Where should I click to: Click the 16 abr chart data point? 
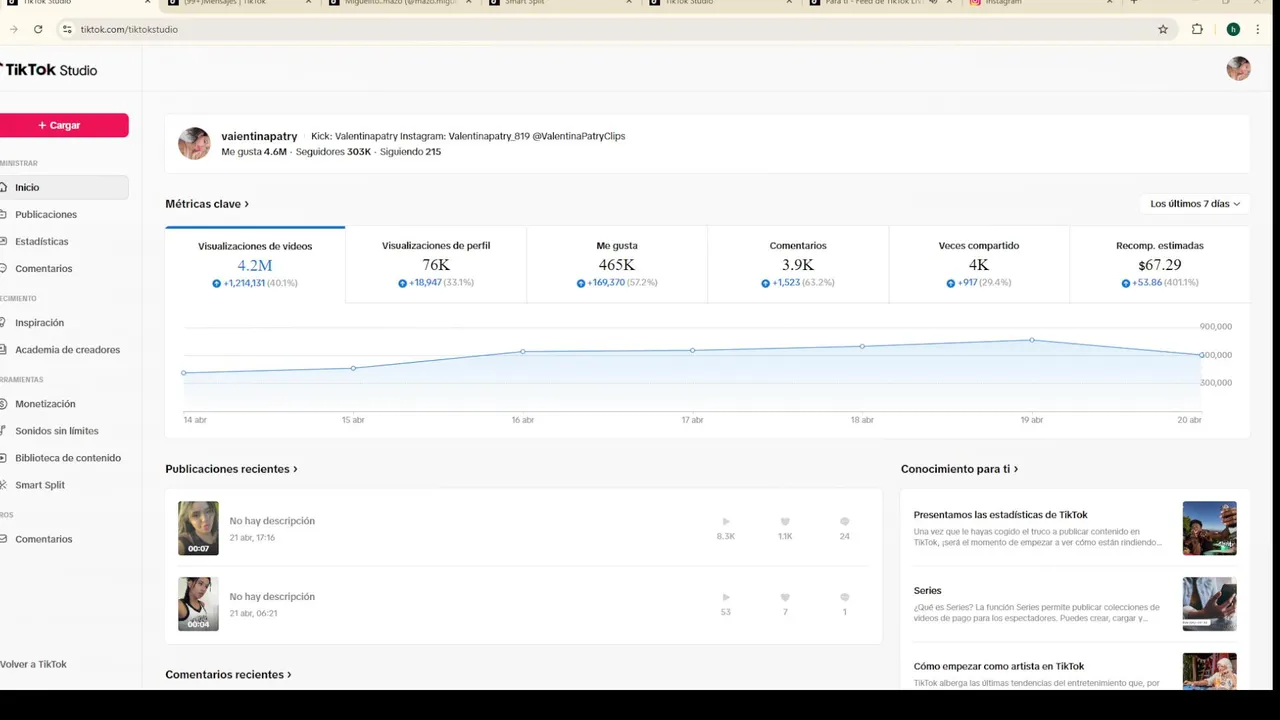pos(523,351)
